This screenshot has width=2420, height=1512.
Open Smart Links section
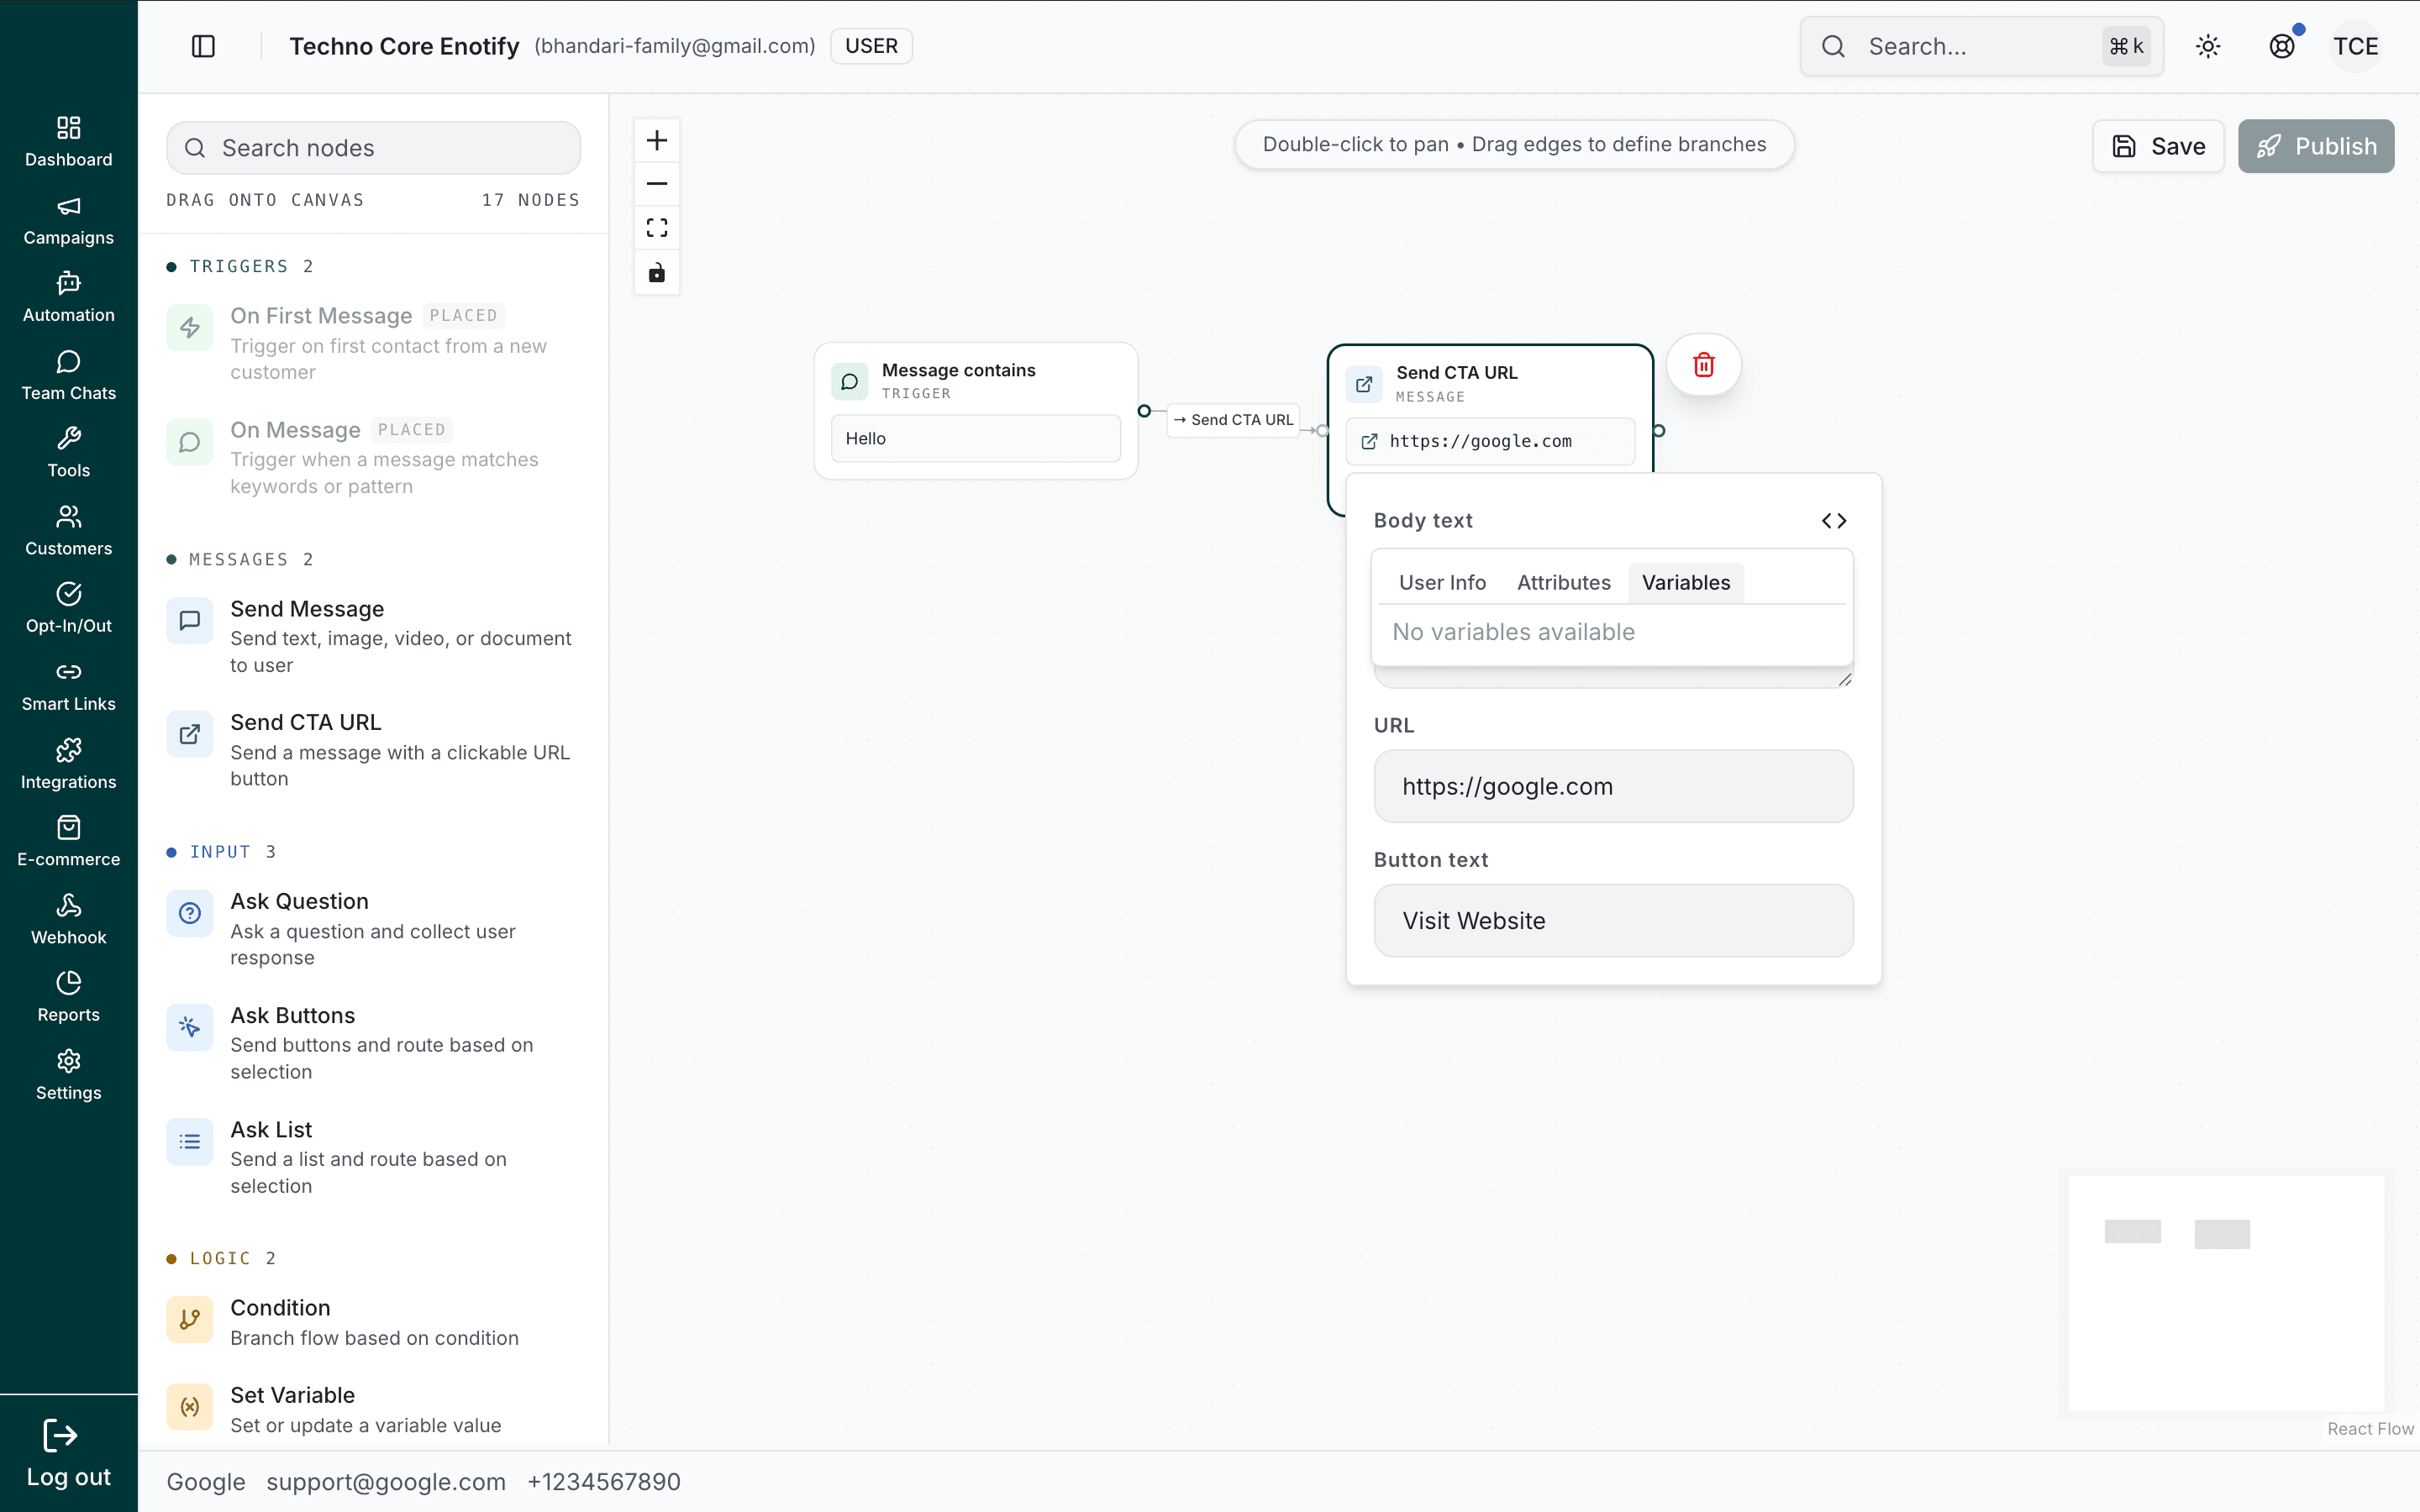click(x=68, y=686)
